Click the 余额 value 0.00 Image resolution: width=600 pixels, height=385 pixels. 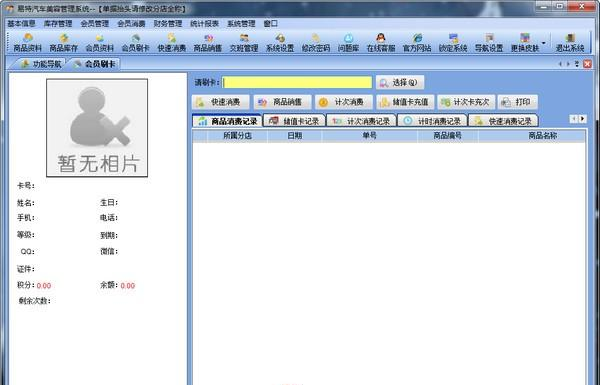click(x=128, y=285)
